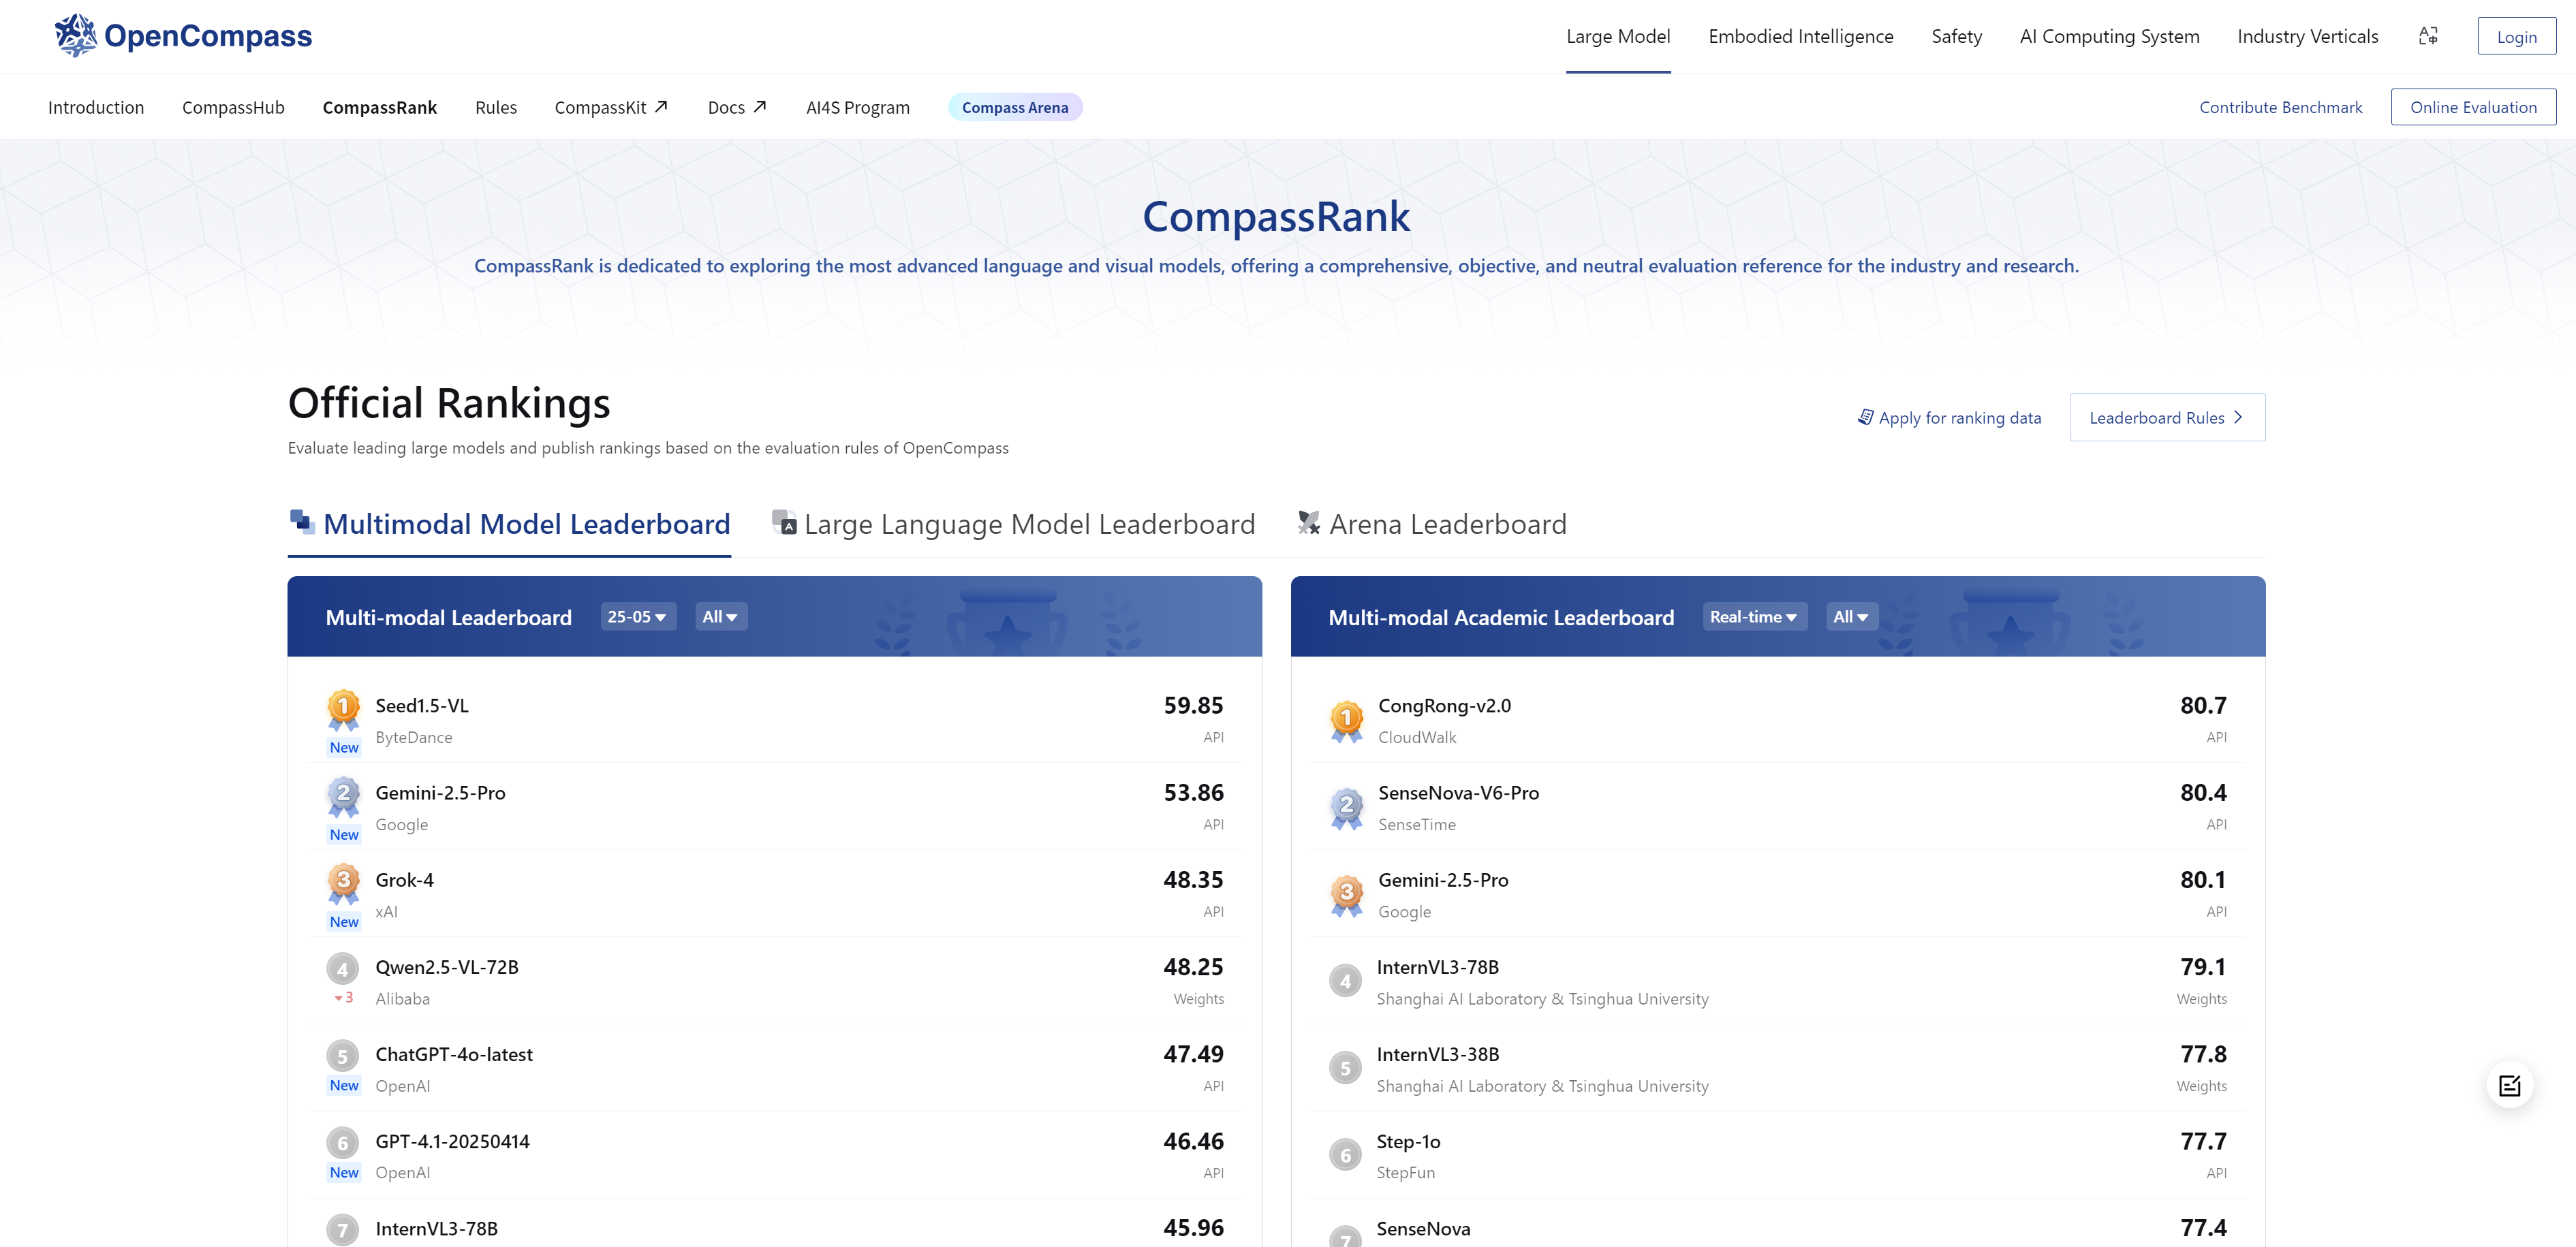Viewport: 2576px width, 1247px height.
Task: Click rank 4 badge beside InternVL3-78B at 79.1
Action: coord(1345,981)
